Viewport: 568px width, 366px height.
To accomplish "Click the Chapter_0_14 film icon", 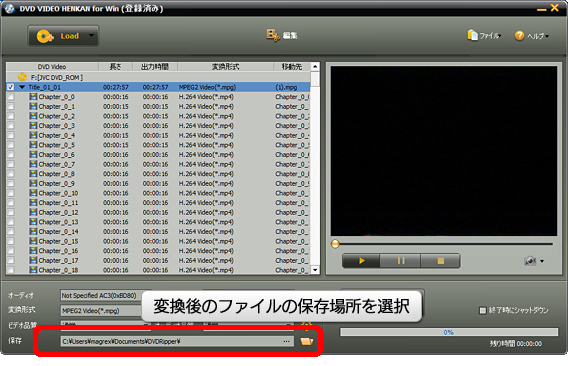I will (33, 231).
